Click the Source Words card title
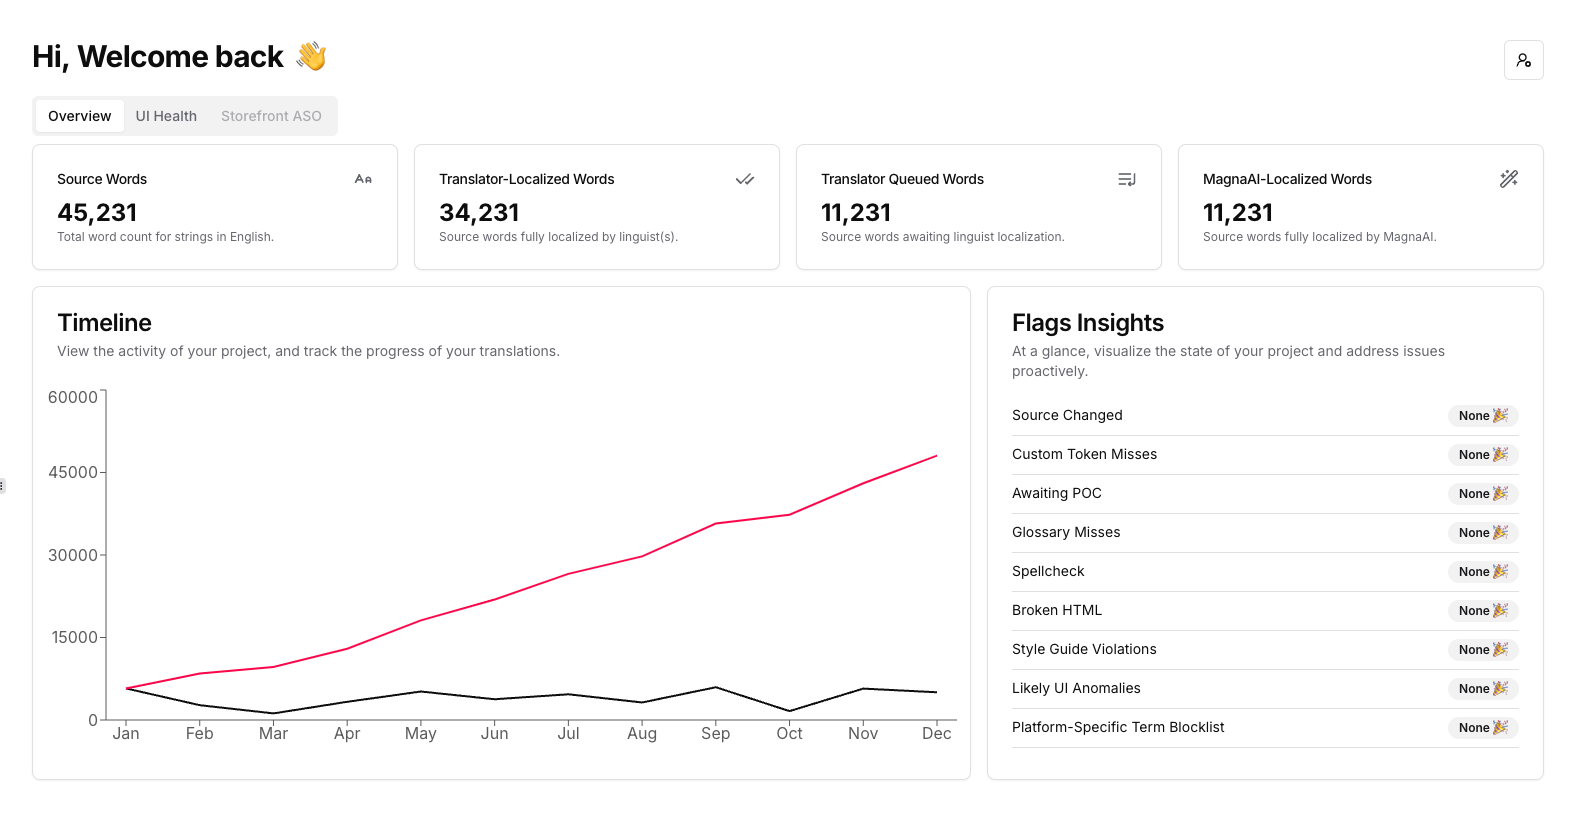This screenshot has height=818, width=1576. point(102,179)
